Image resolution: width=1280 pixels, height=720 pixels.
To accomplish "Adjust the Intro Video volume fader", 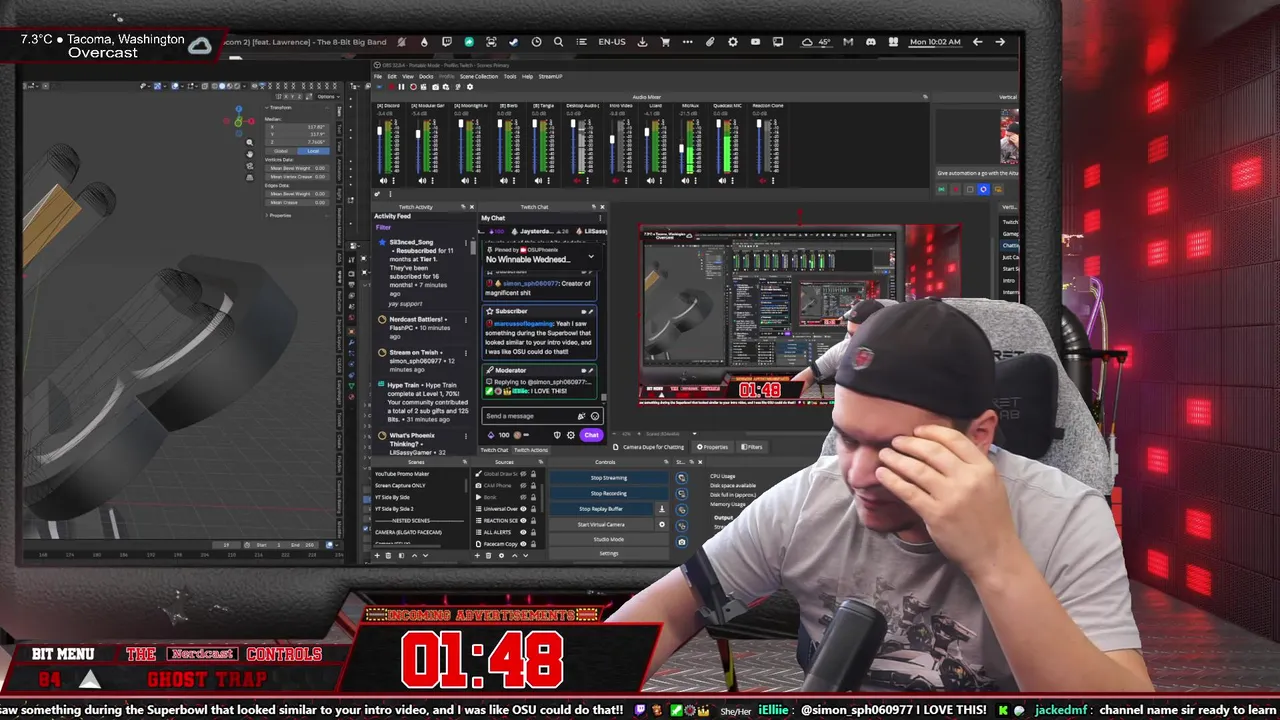I will pyautogui.click(x=612, y=140).
